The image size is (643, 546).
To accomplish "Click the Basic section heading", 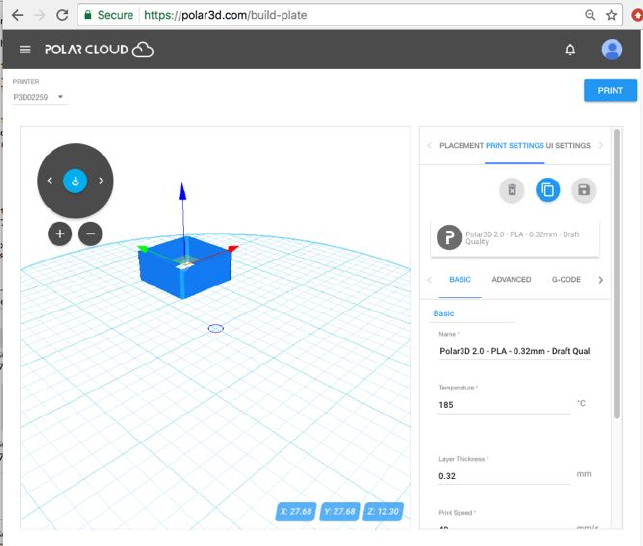I will tap(444, 313).
